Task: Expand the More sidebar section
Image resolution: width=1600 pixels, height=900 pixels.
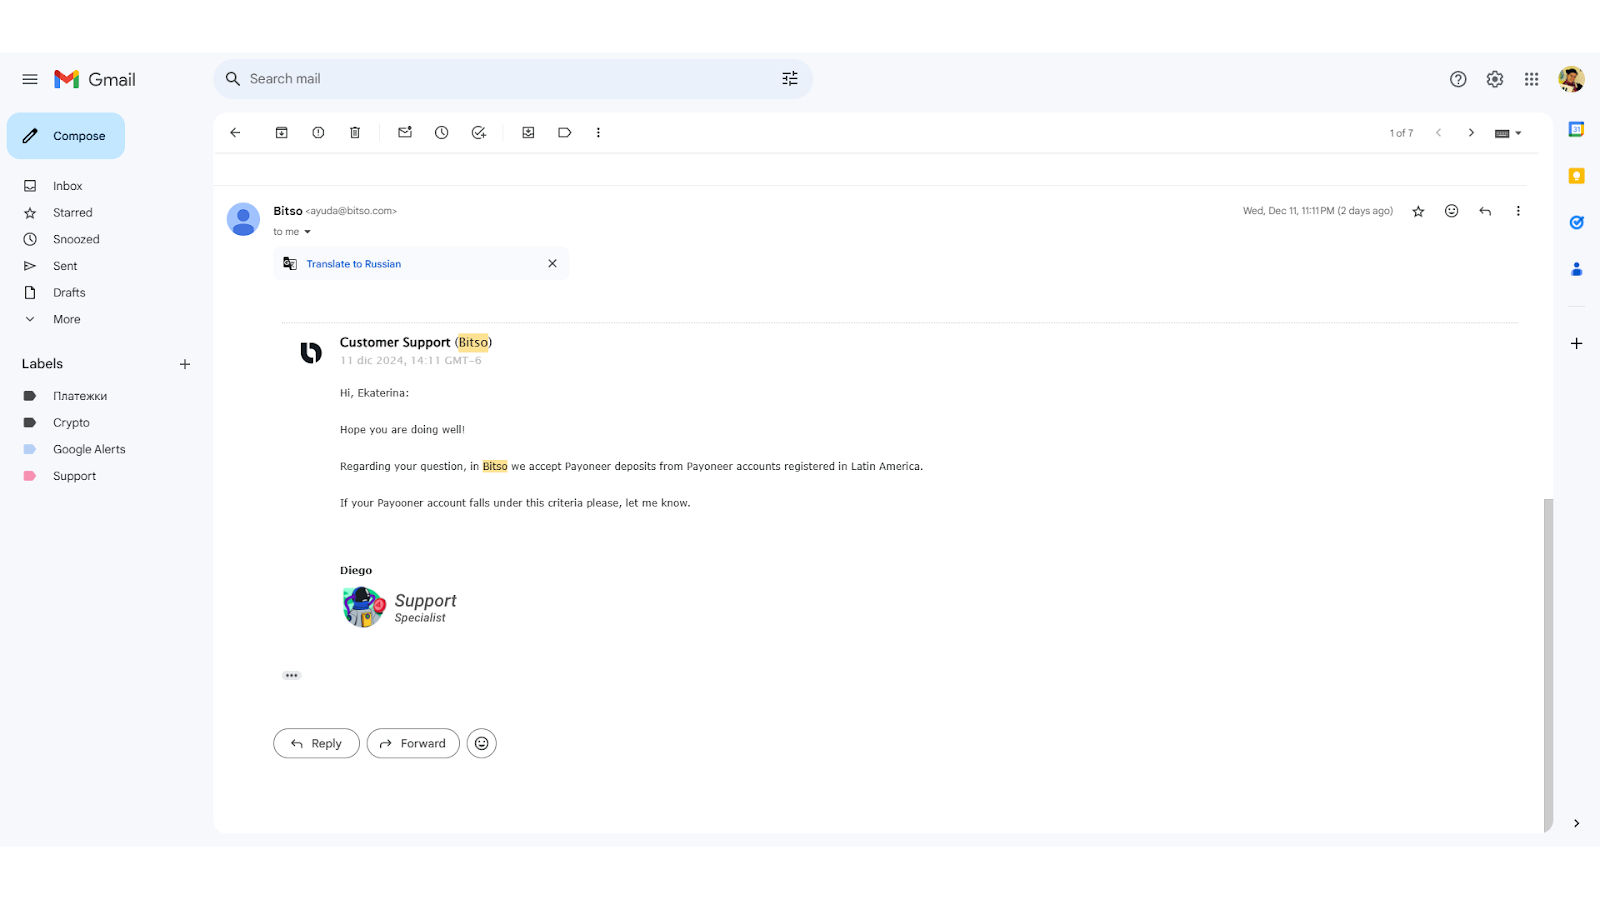Action: 66,319
